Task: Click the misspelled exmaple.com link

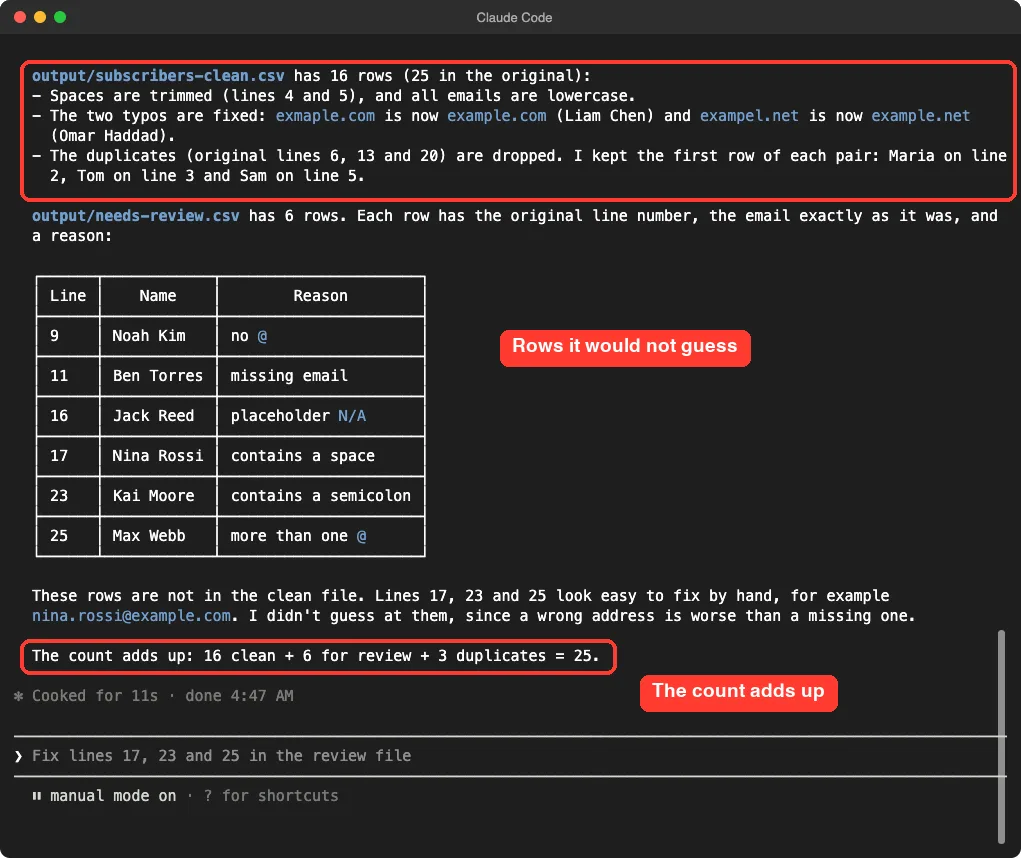Action: point(325,116)
